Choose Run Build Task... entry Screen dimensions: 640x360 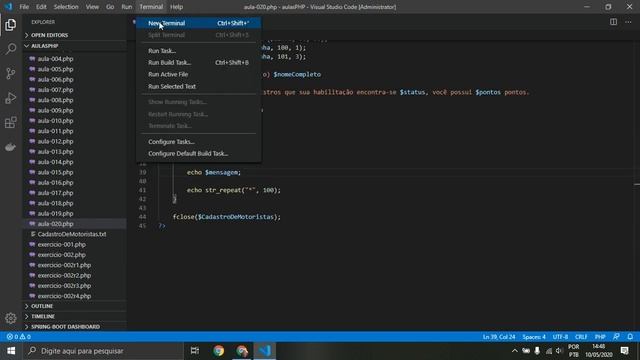coord(198,62)
